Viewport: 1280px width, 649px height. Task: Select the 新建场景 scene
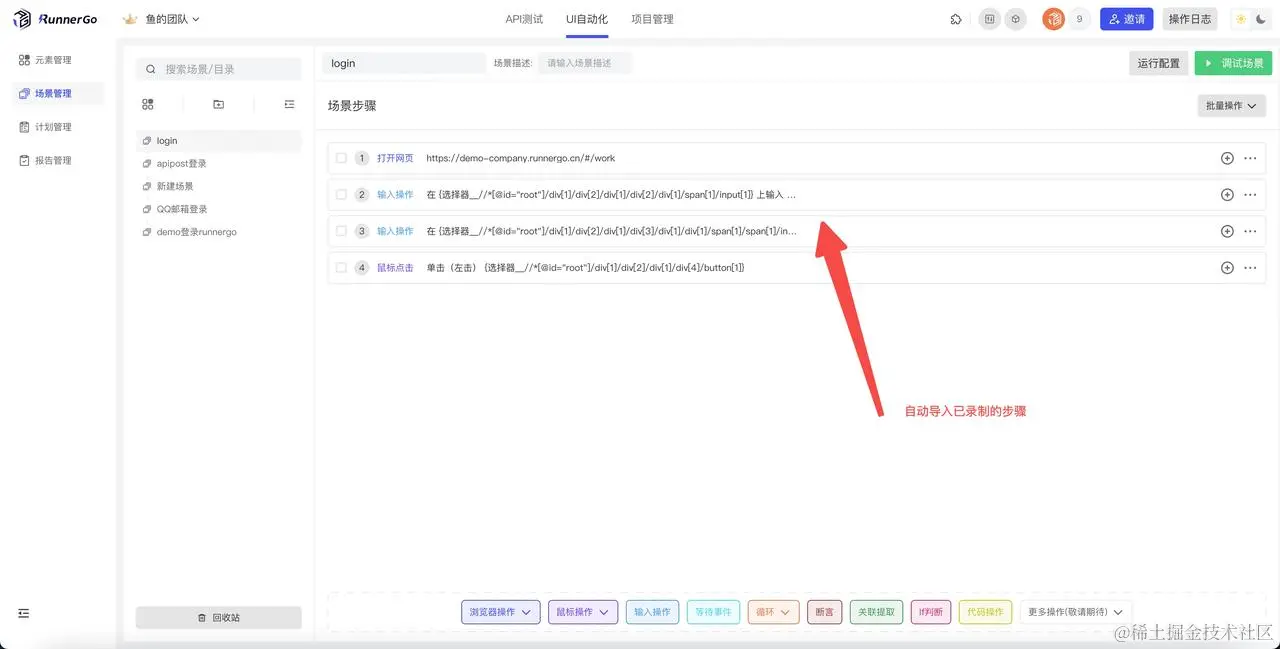point(219,186)
